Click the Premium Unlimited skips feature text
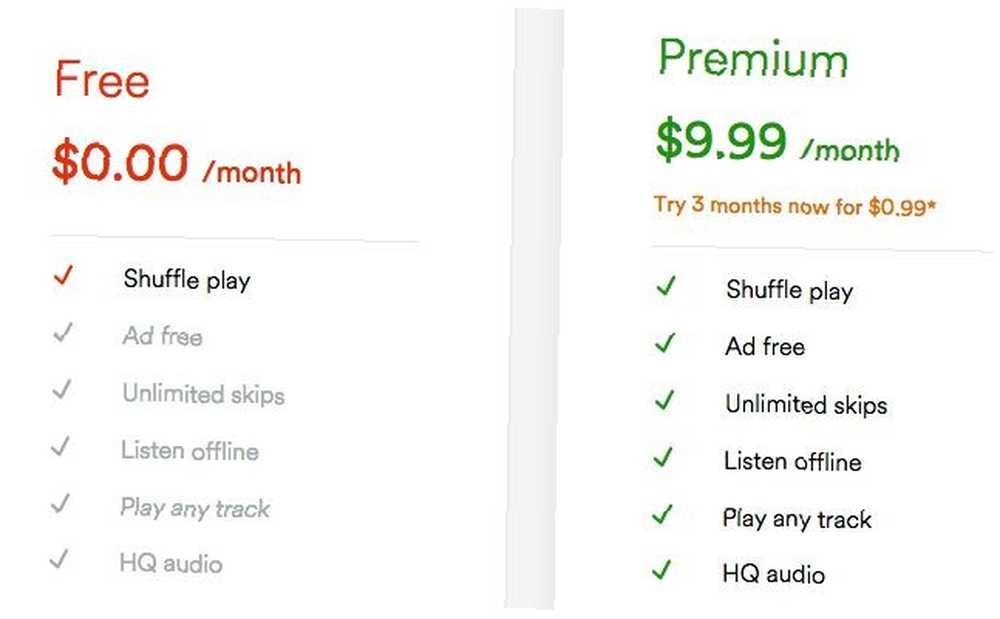Screen dimensions: 1000x619 coord(806,404)
